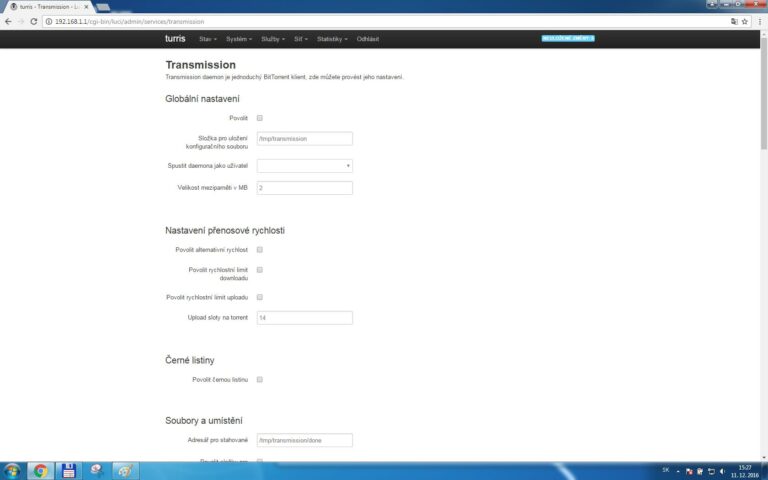Open the Statistiky dropdown menu
This screenshot has height=480, width=768.
332,39
